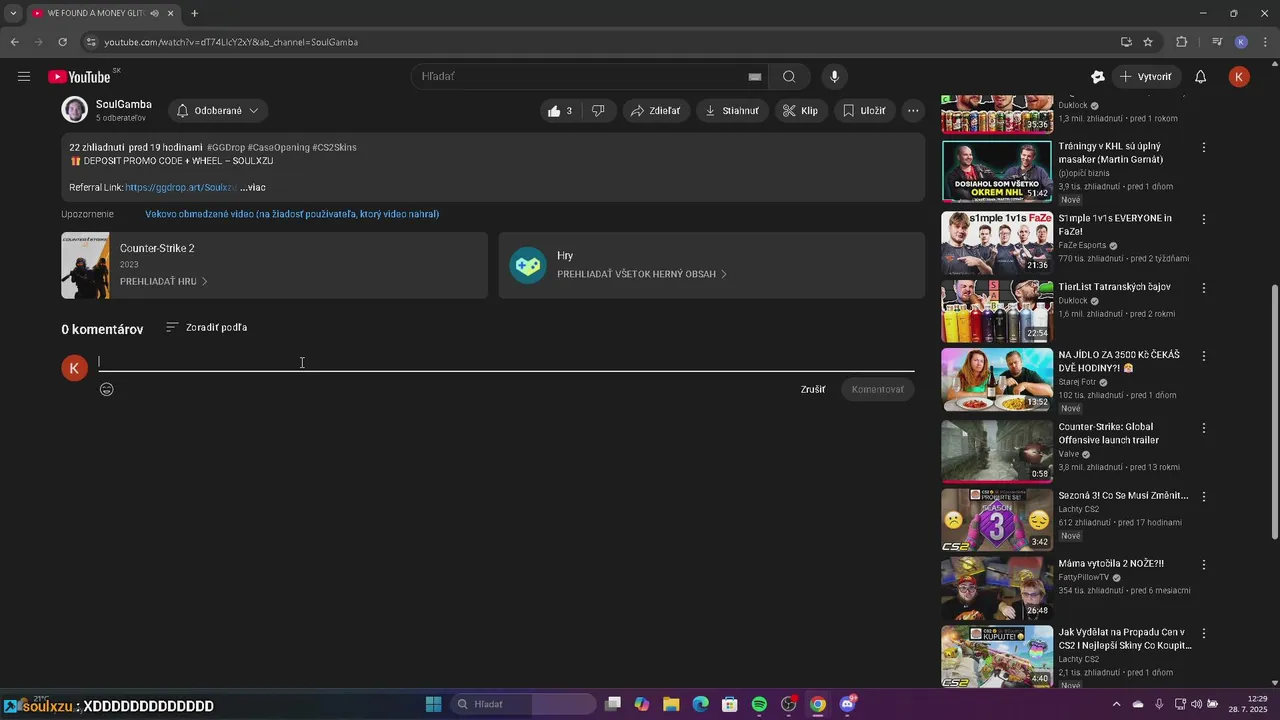1280x720 pixels.
Task: Open the on-screen keyboard icon in search box
Action: [755, 77]
